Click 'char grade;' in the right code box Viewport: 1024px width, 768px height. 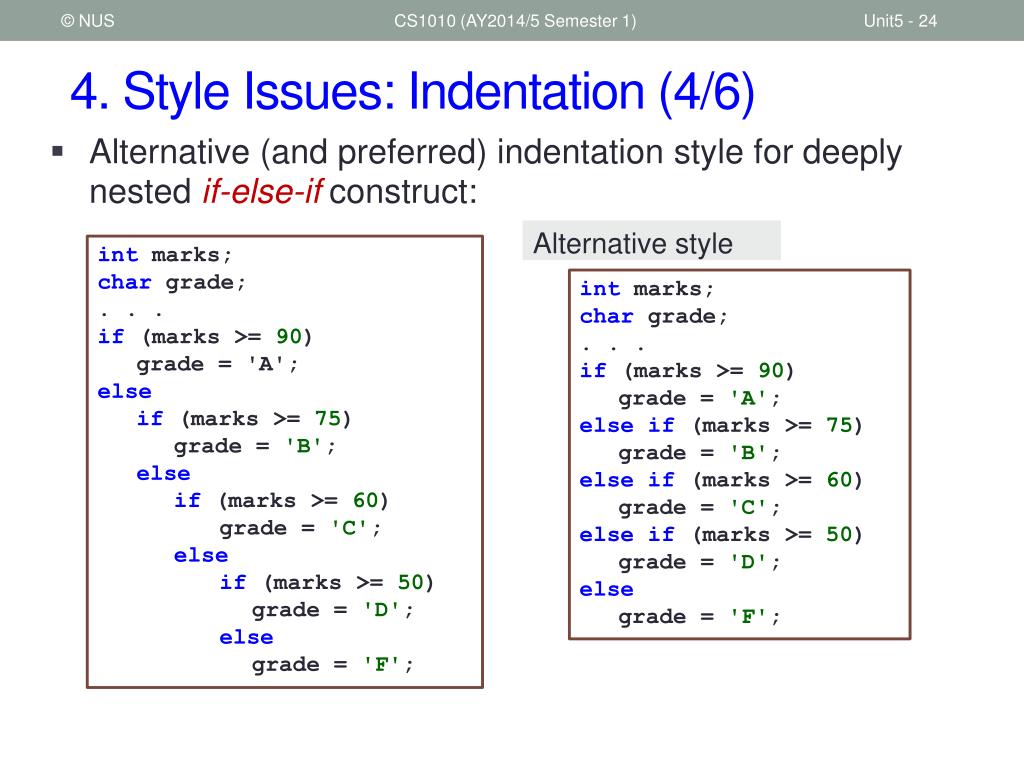pyautogui.click(x=653, y=316)
